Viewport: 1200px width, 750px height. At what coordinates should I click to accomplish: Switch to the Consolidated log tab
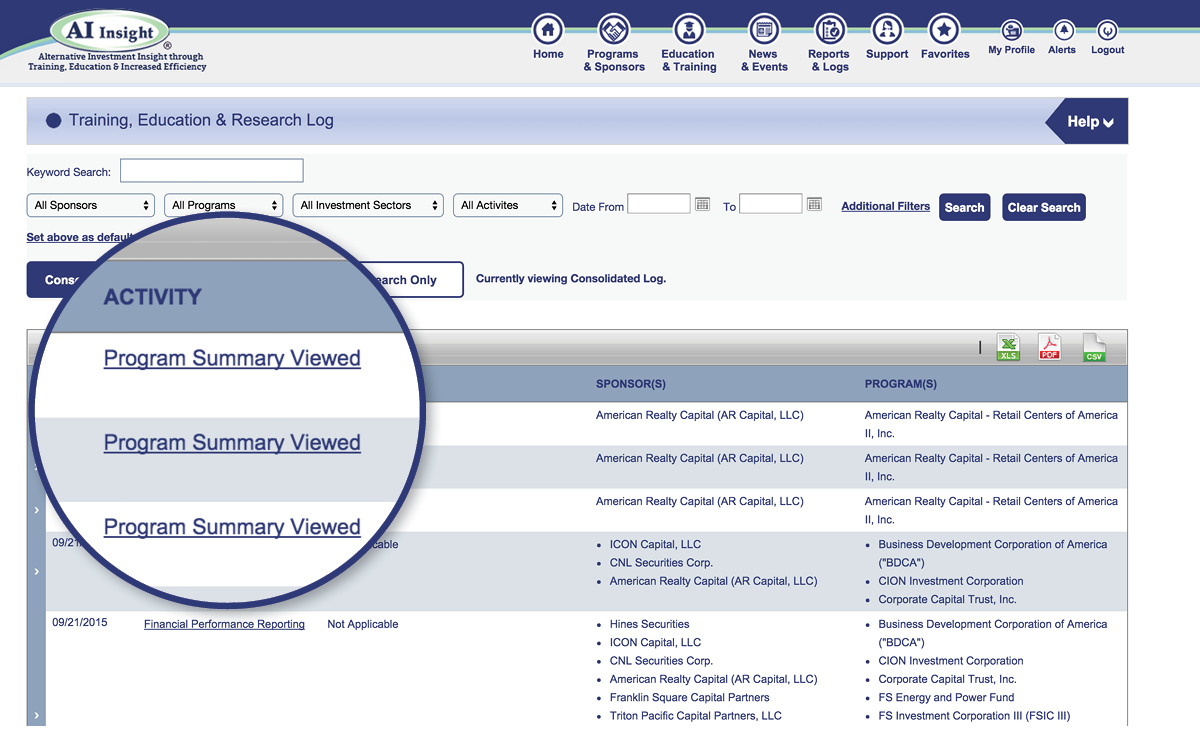61,280
